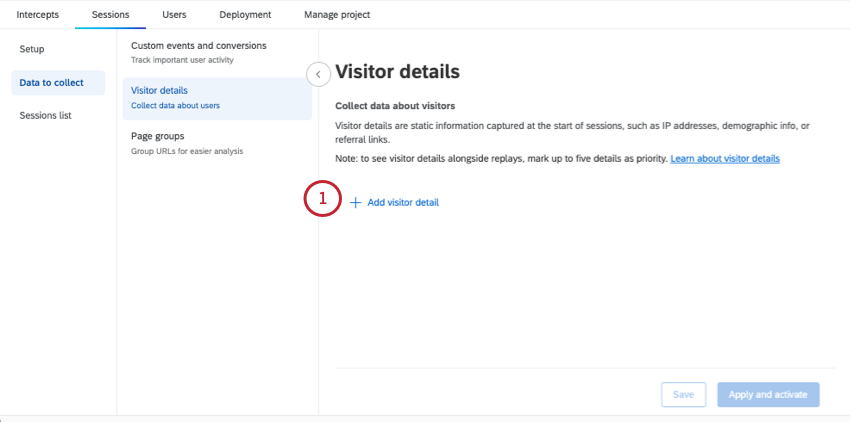The image size is (850, 422).
Task: Collapse the side panel with the chevron button
Action: point(318,74)
